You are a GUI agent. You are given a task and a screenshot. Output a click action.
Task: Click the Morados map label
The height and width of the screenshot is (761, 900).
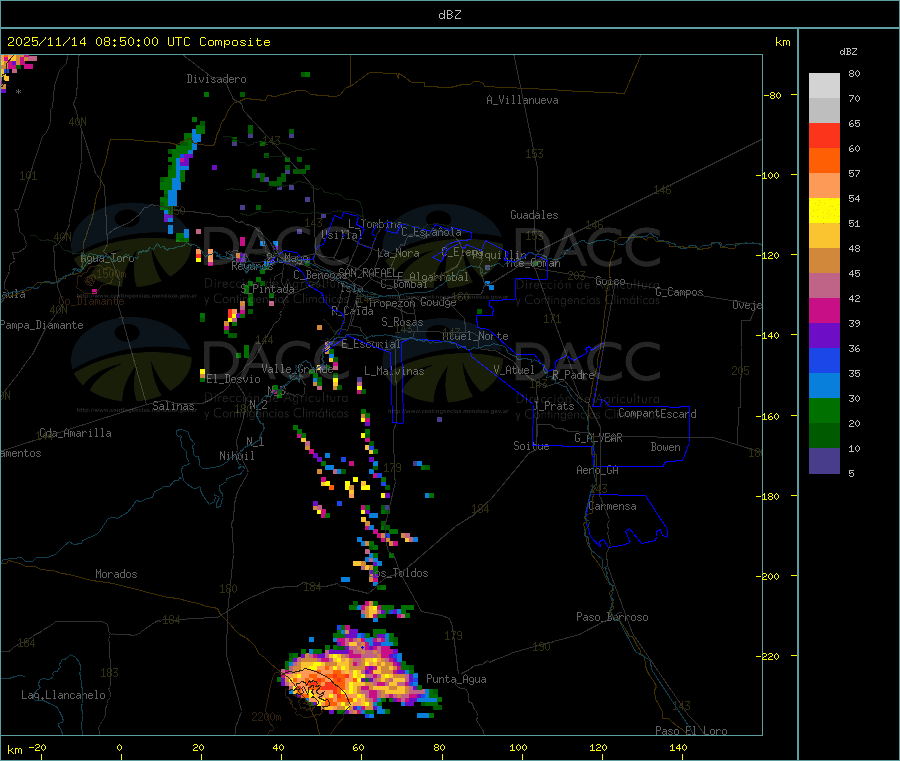point(116,574)
